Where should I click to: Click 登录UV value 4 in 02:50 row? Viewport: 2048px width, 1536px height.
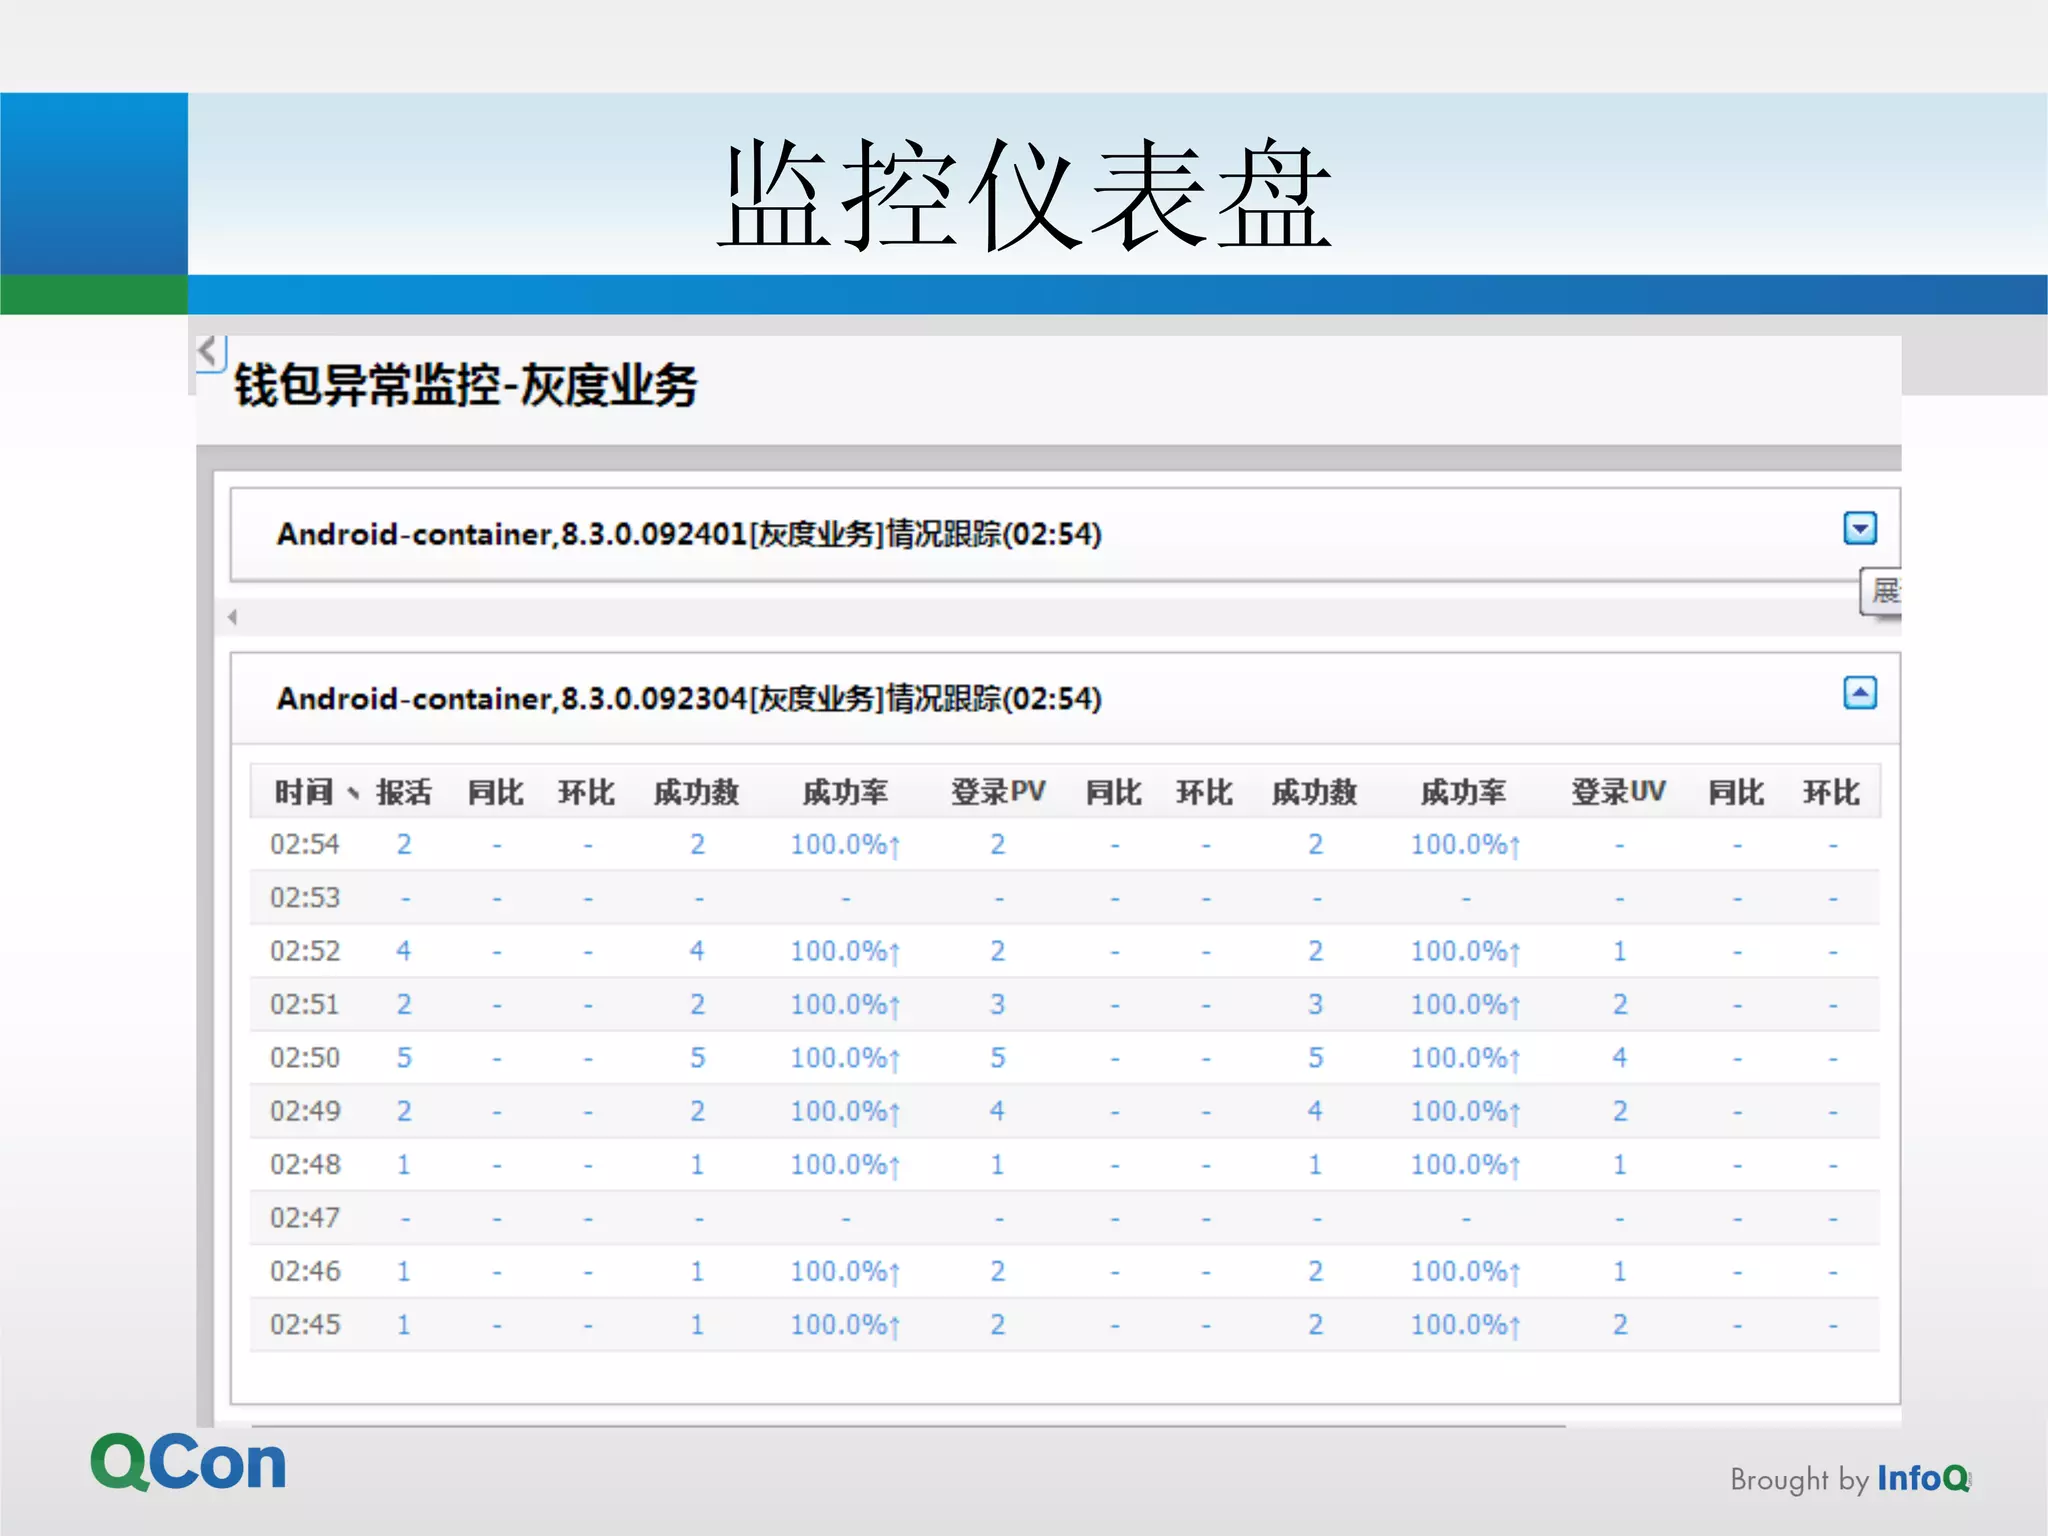click(x=1619, y=1058)
